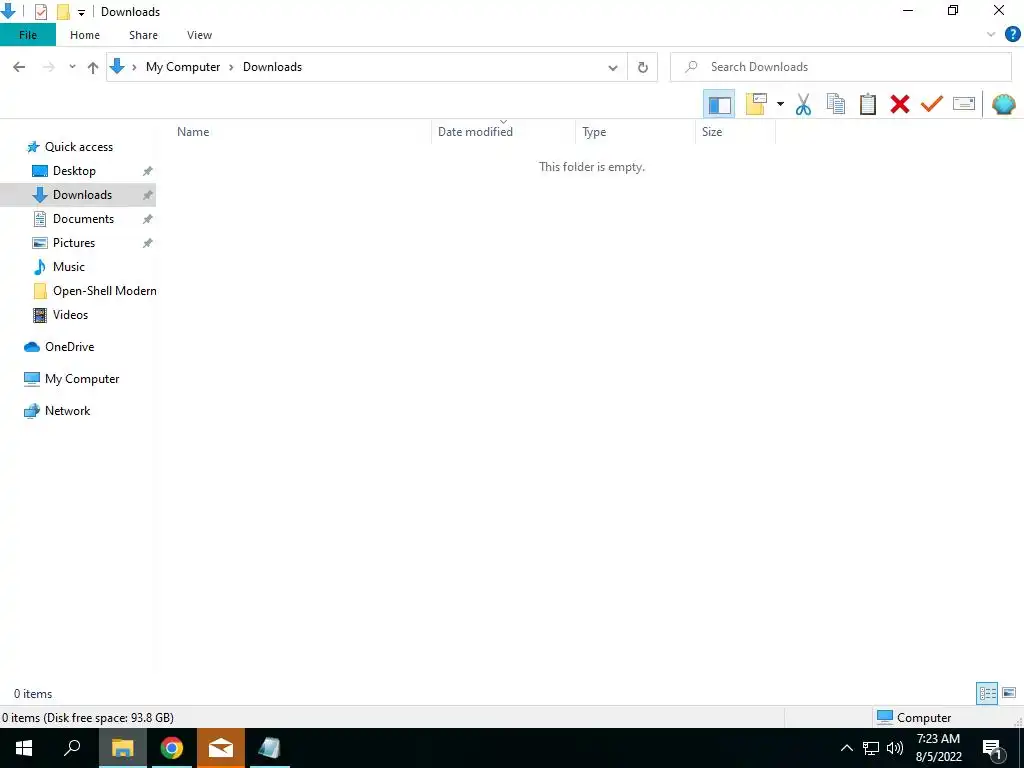Screen dimensions: 1024x768
Task: Launch Google Chrome from taskbar
Action: [172, 748]
